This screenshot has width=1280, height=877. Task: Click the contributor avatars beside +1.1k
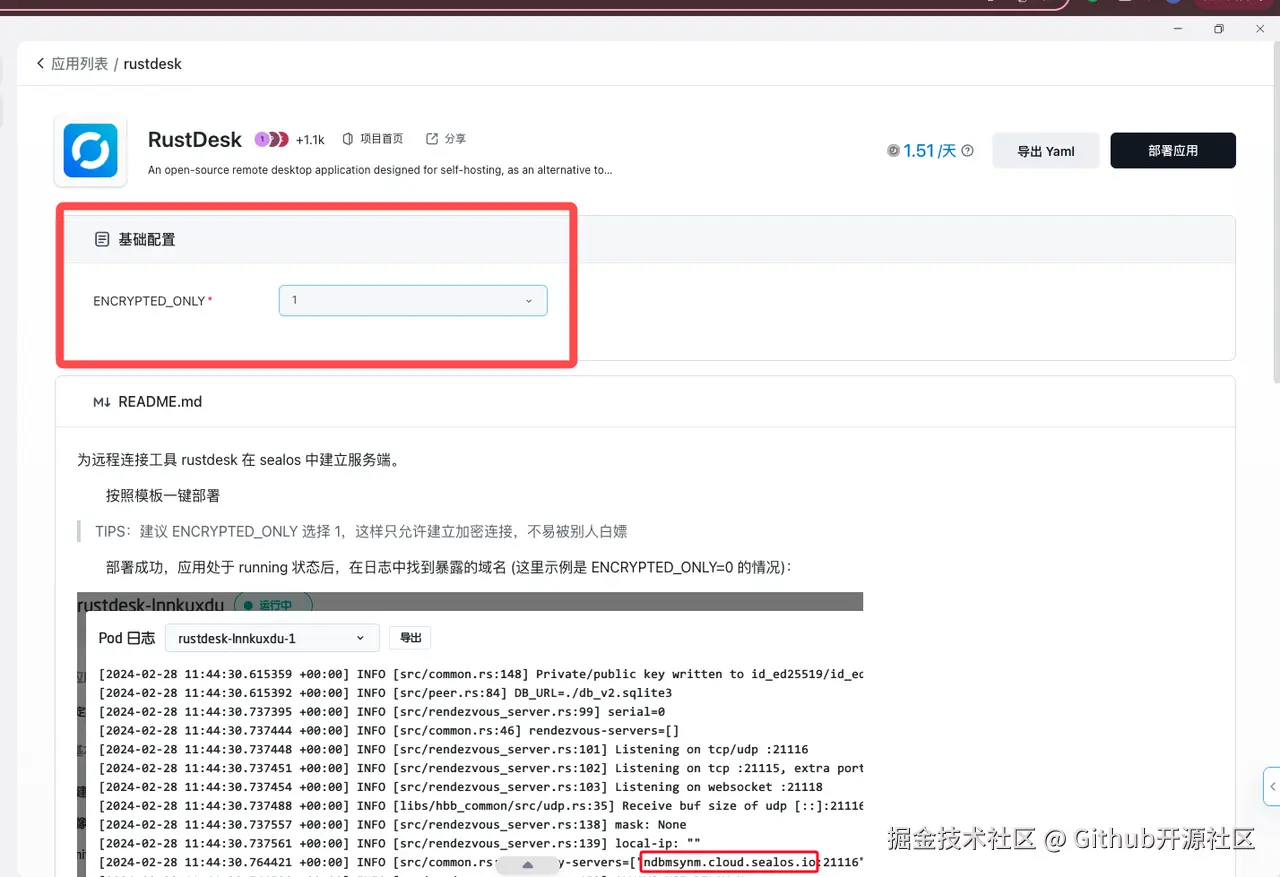[x=271, y=139]
